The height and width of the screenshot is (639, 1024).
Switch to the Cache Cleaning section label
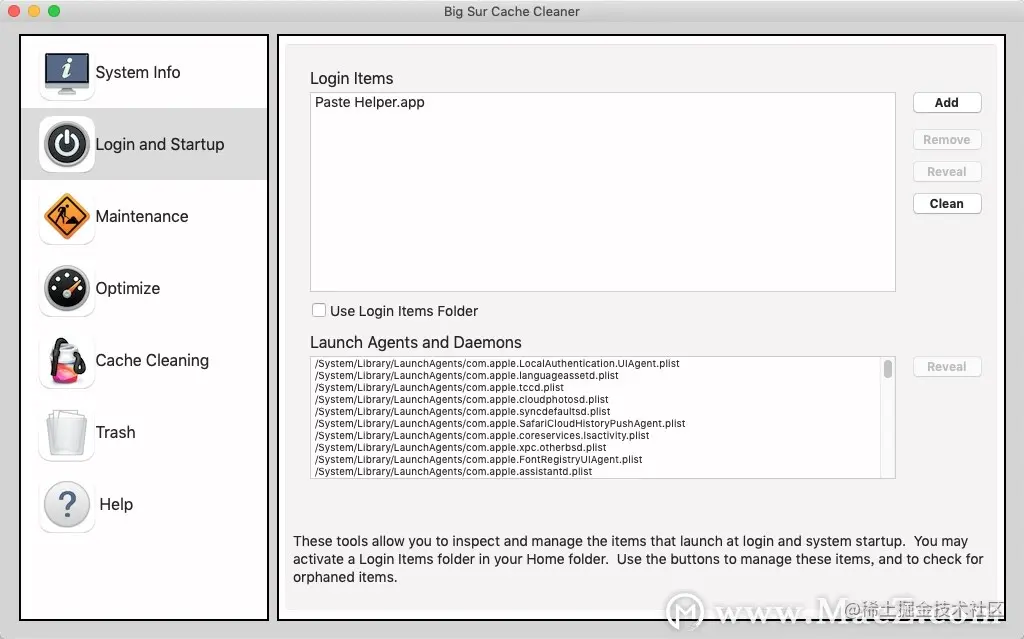pyautogui.click(x=152, y=361)
